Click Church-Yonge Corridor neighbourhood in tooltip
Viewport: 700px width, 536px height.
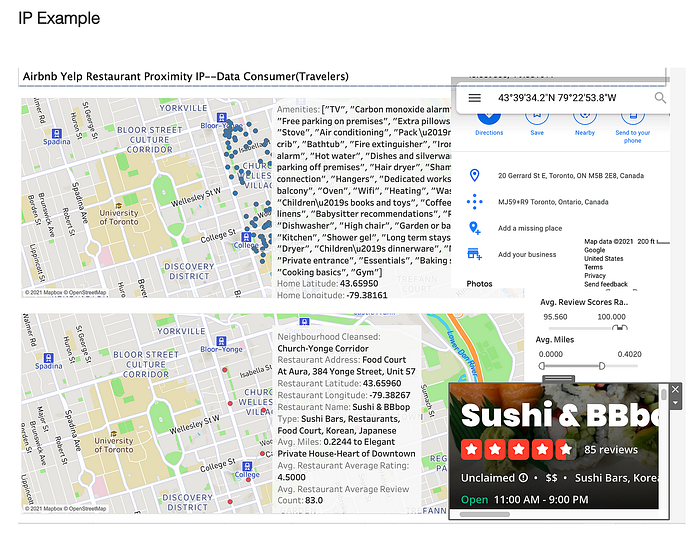(323, 348)
